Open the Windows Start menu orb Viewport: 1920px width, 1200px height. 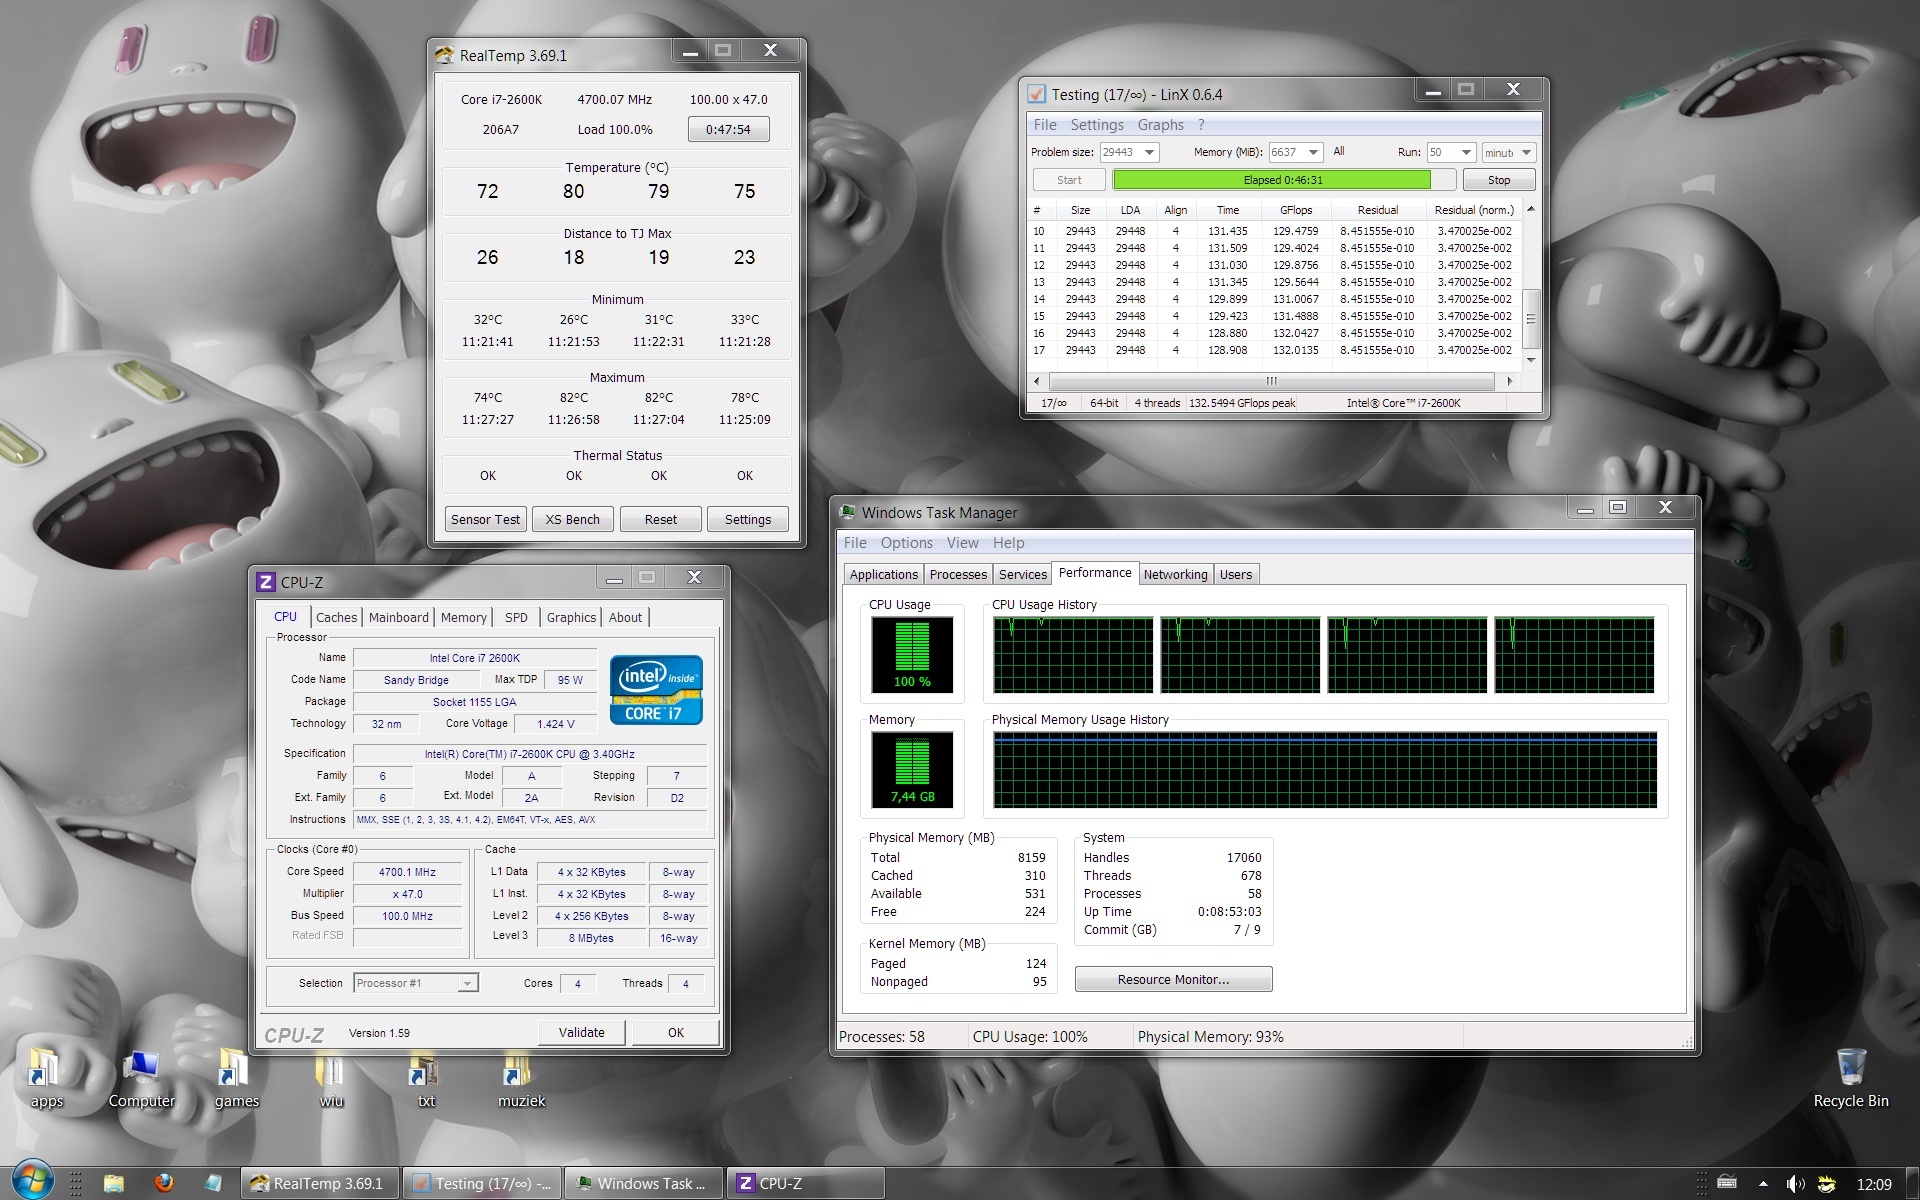tap(32, 1182)
